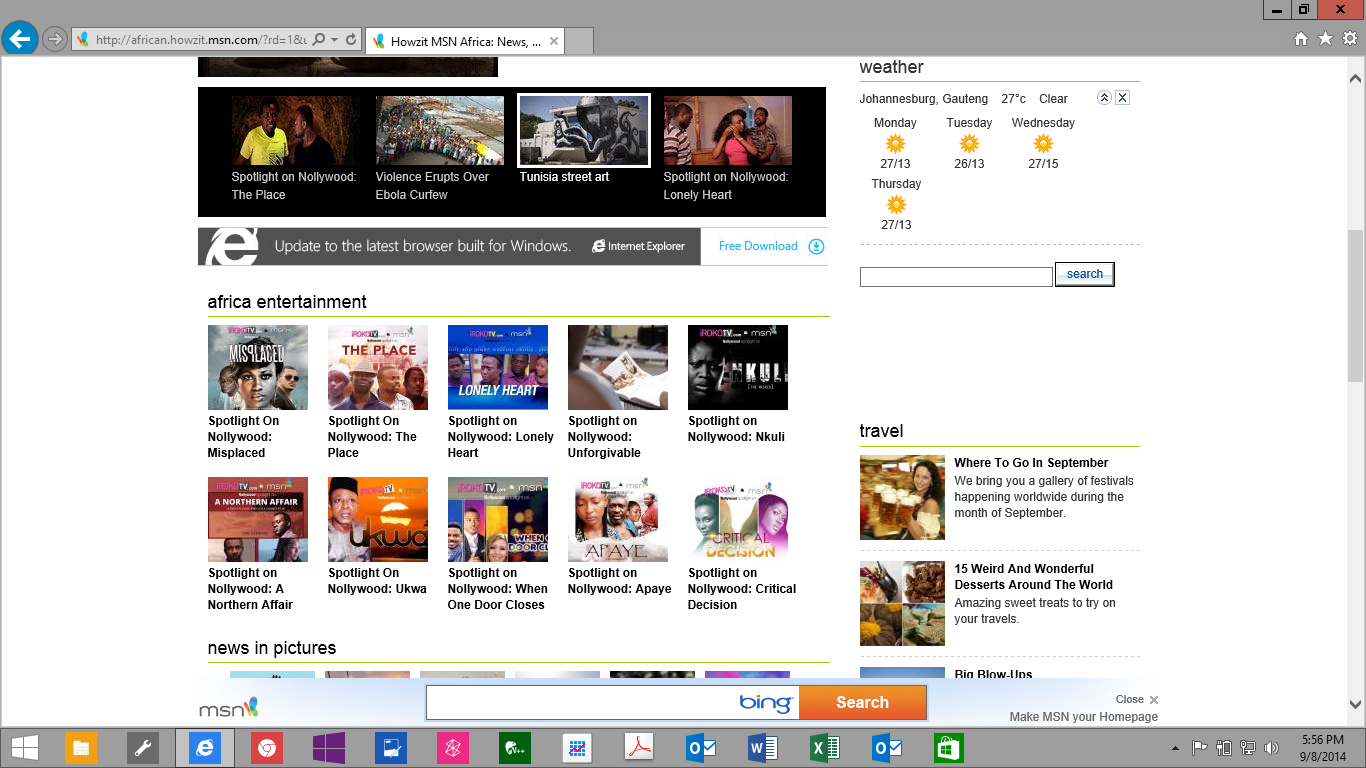Viewport: 1366px width, 768px height.
Task: Open Tunisia street art gallery thumbnail
Action: [584, 130]
